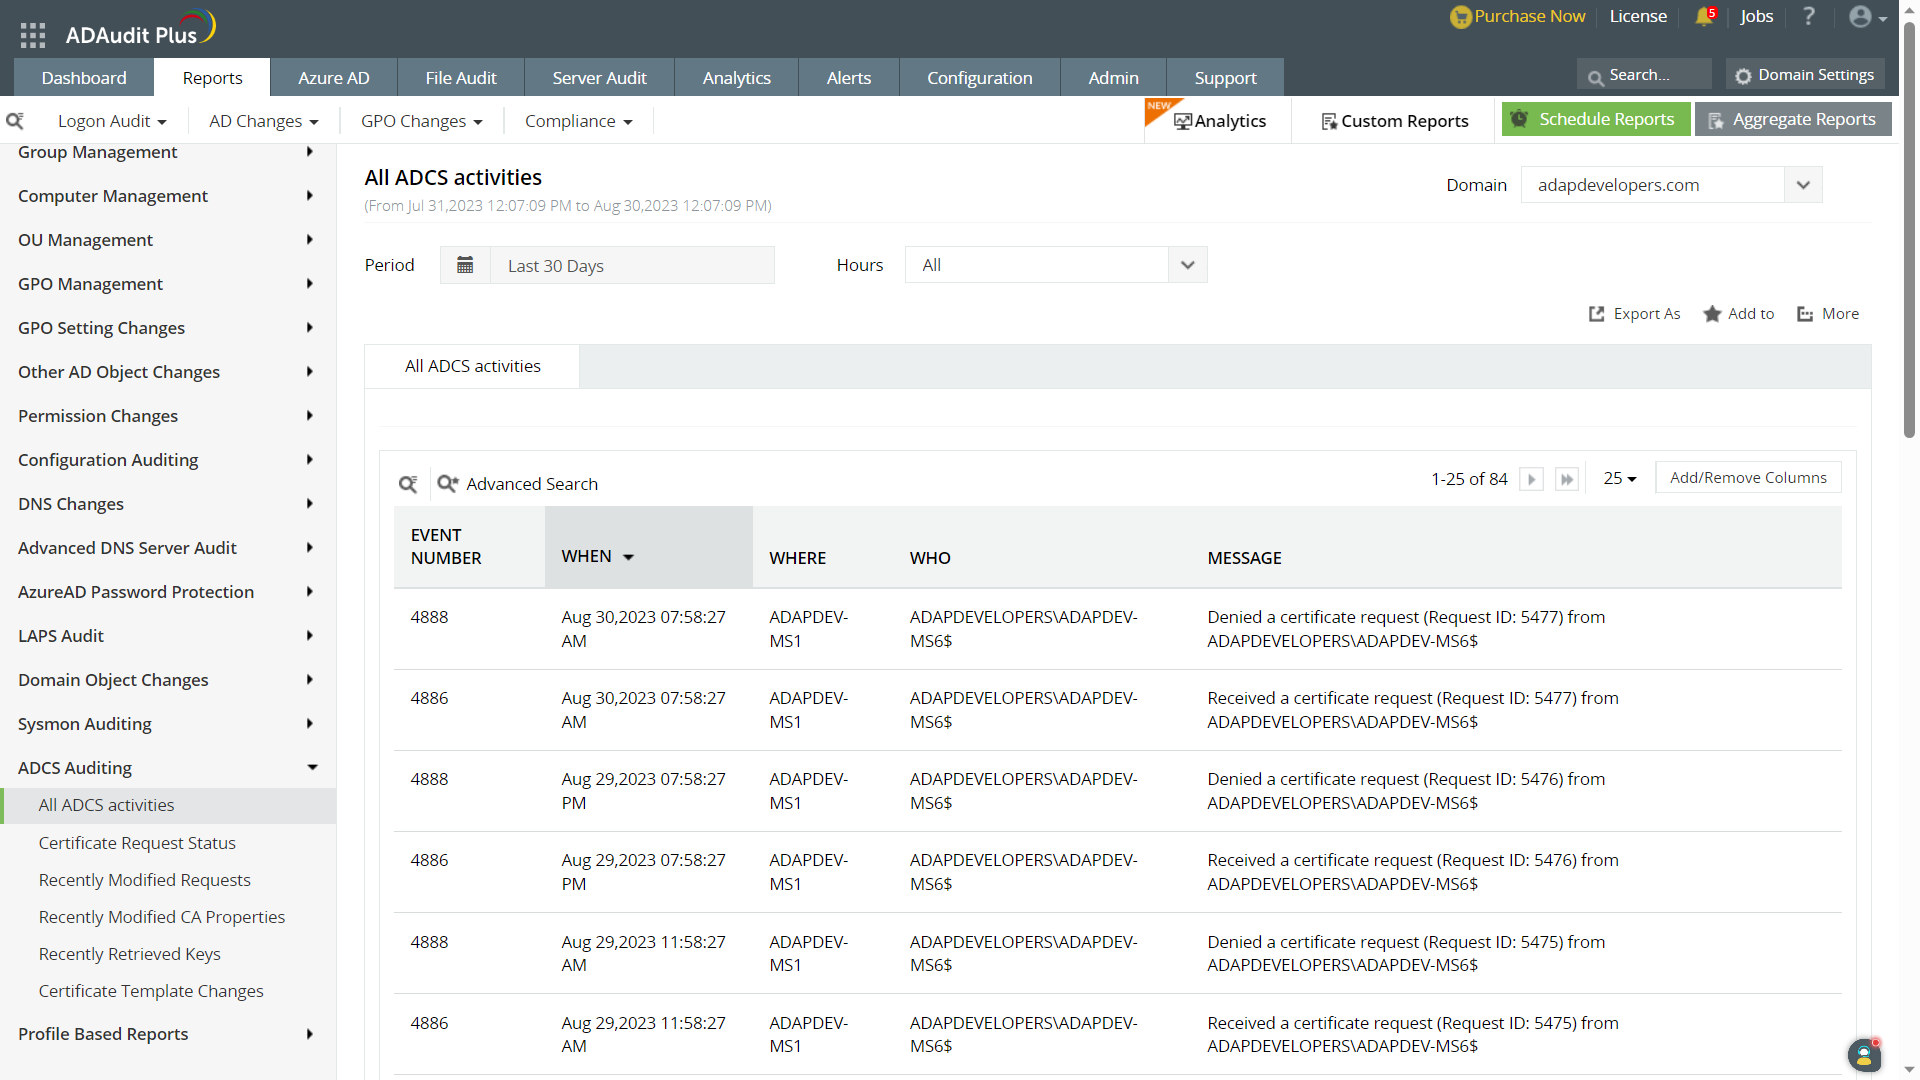This screenshot has width=1920, height=1080.
Task: Switch to the Server Audit tab
Action: [599, 78]
